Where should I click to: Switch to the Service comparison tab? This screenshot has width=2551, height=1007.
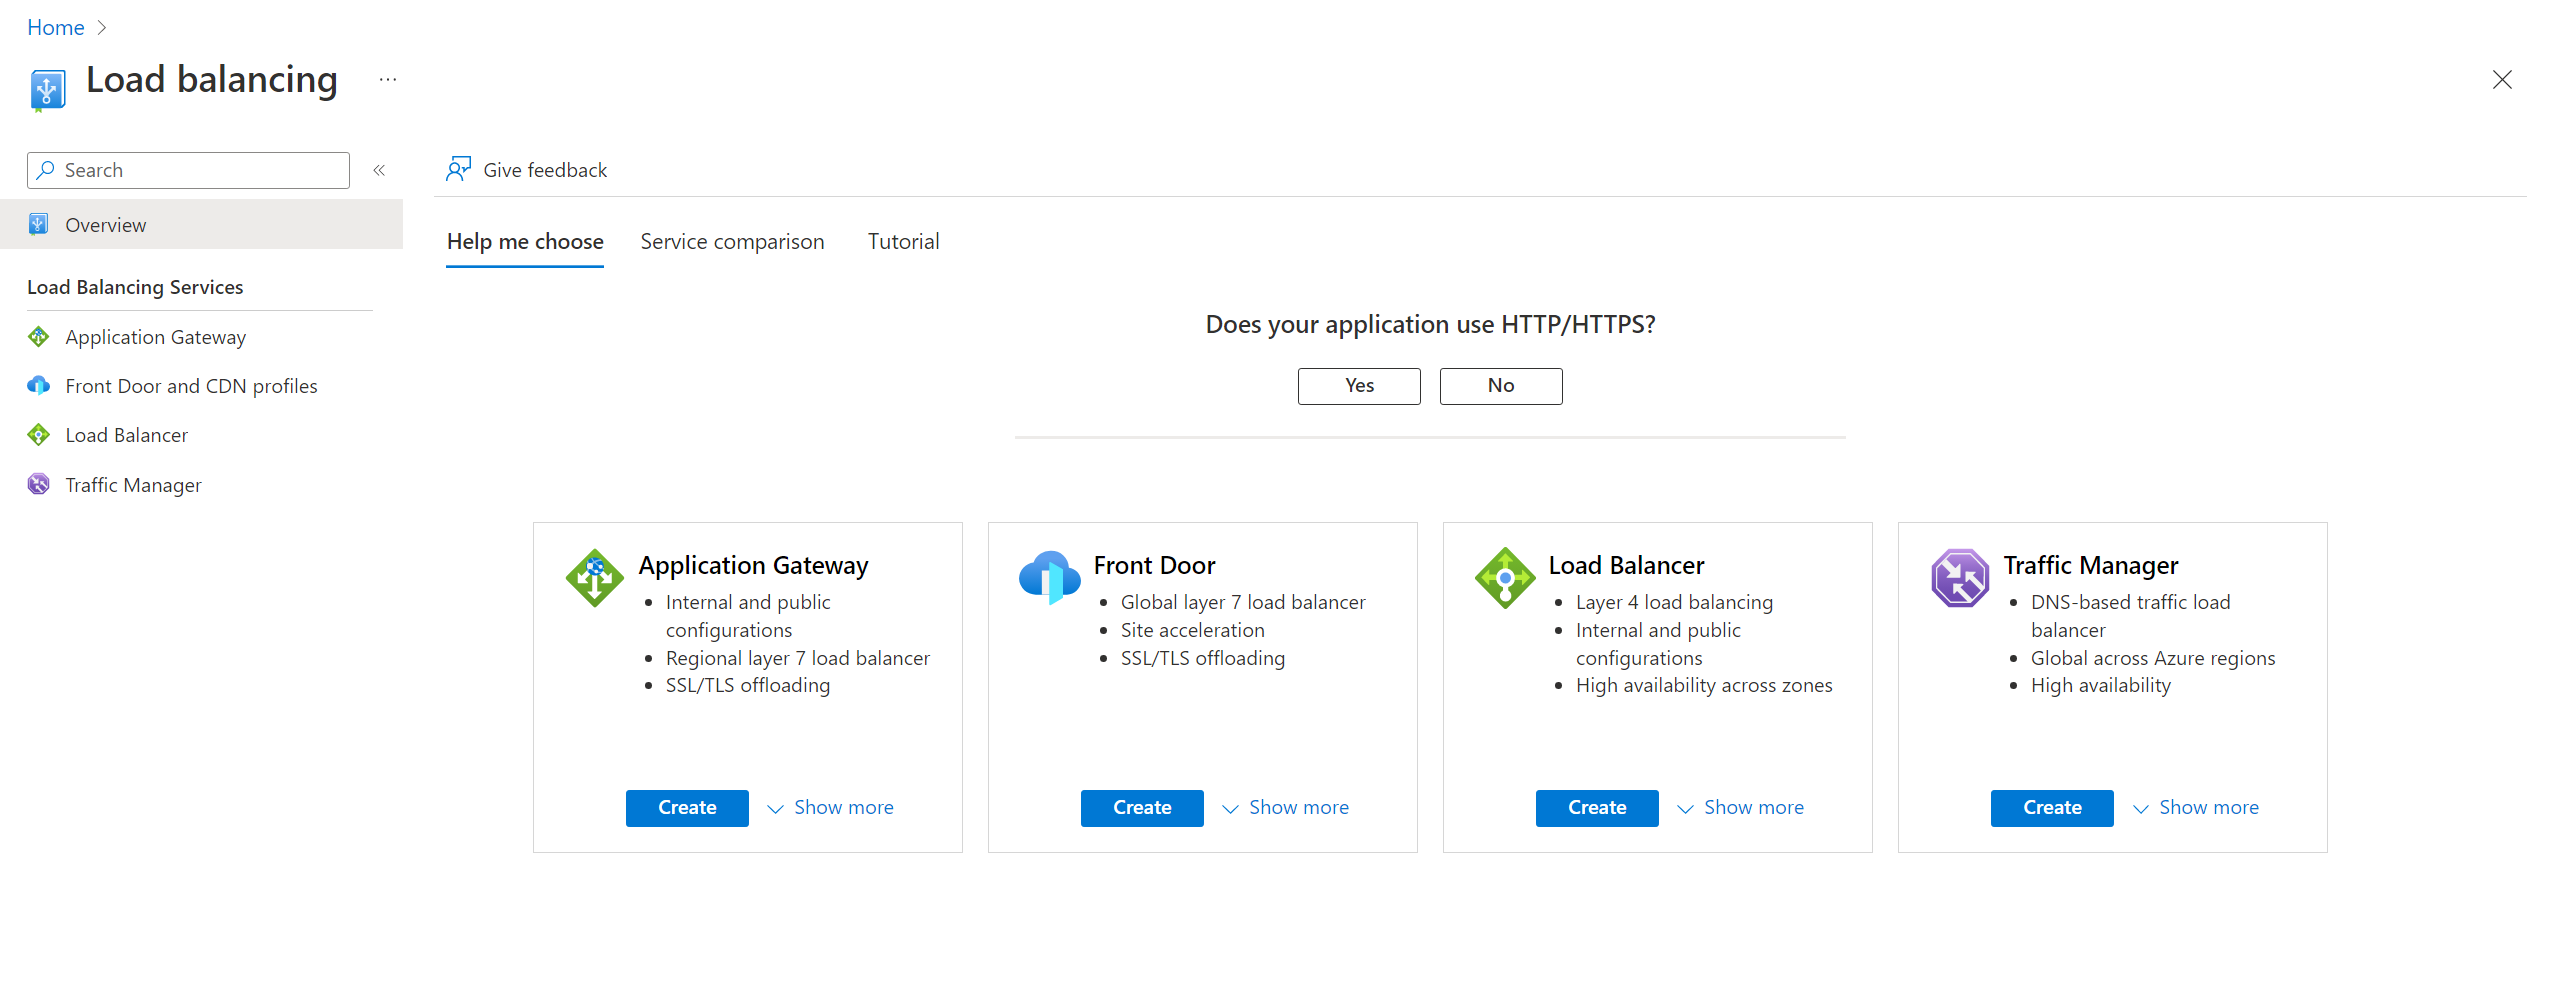pyautogui.click(x=732, y=242)
